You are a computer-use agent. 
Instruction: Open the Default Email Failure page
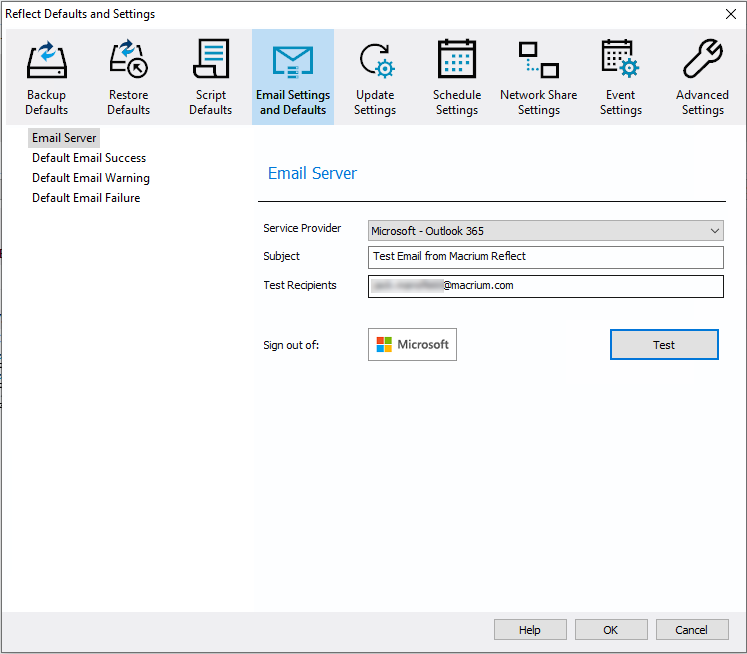86,198
